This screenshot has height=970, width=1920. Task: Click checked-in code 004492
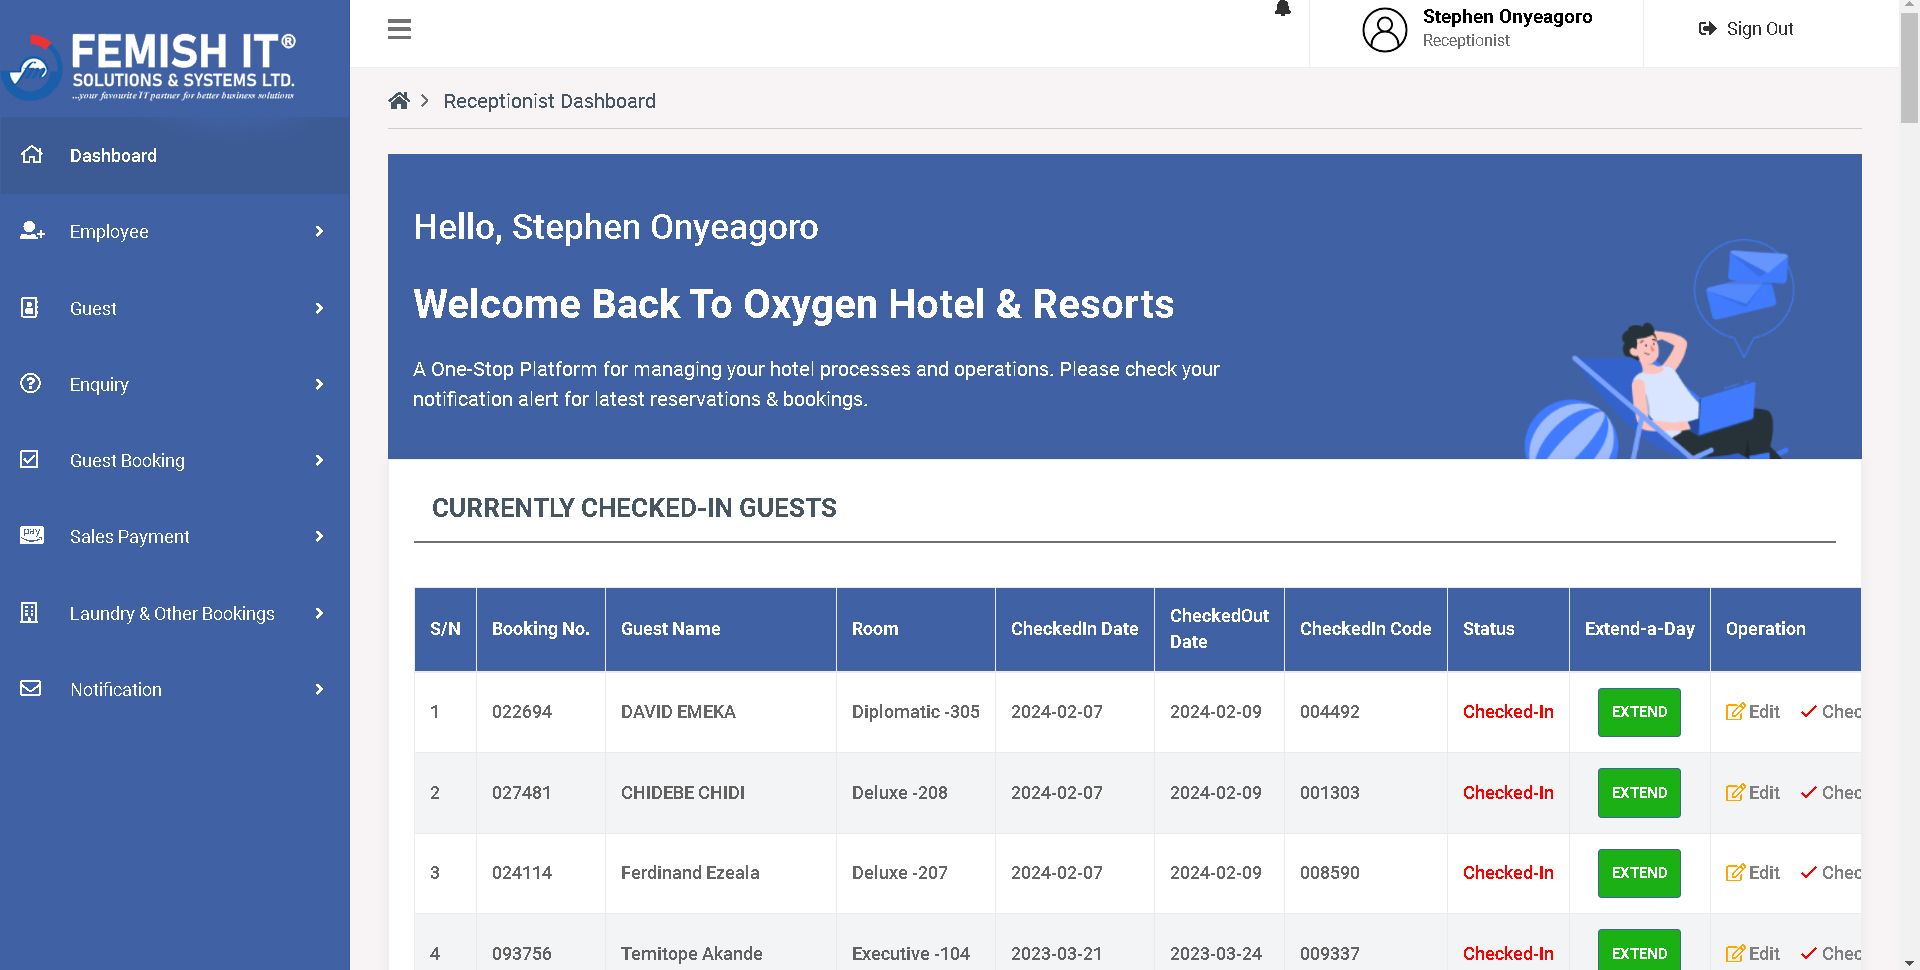pos(1329,712)
